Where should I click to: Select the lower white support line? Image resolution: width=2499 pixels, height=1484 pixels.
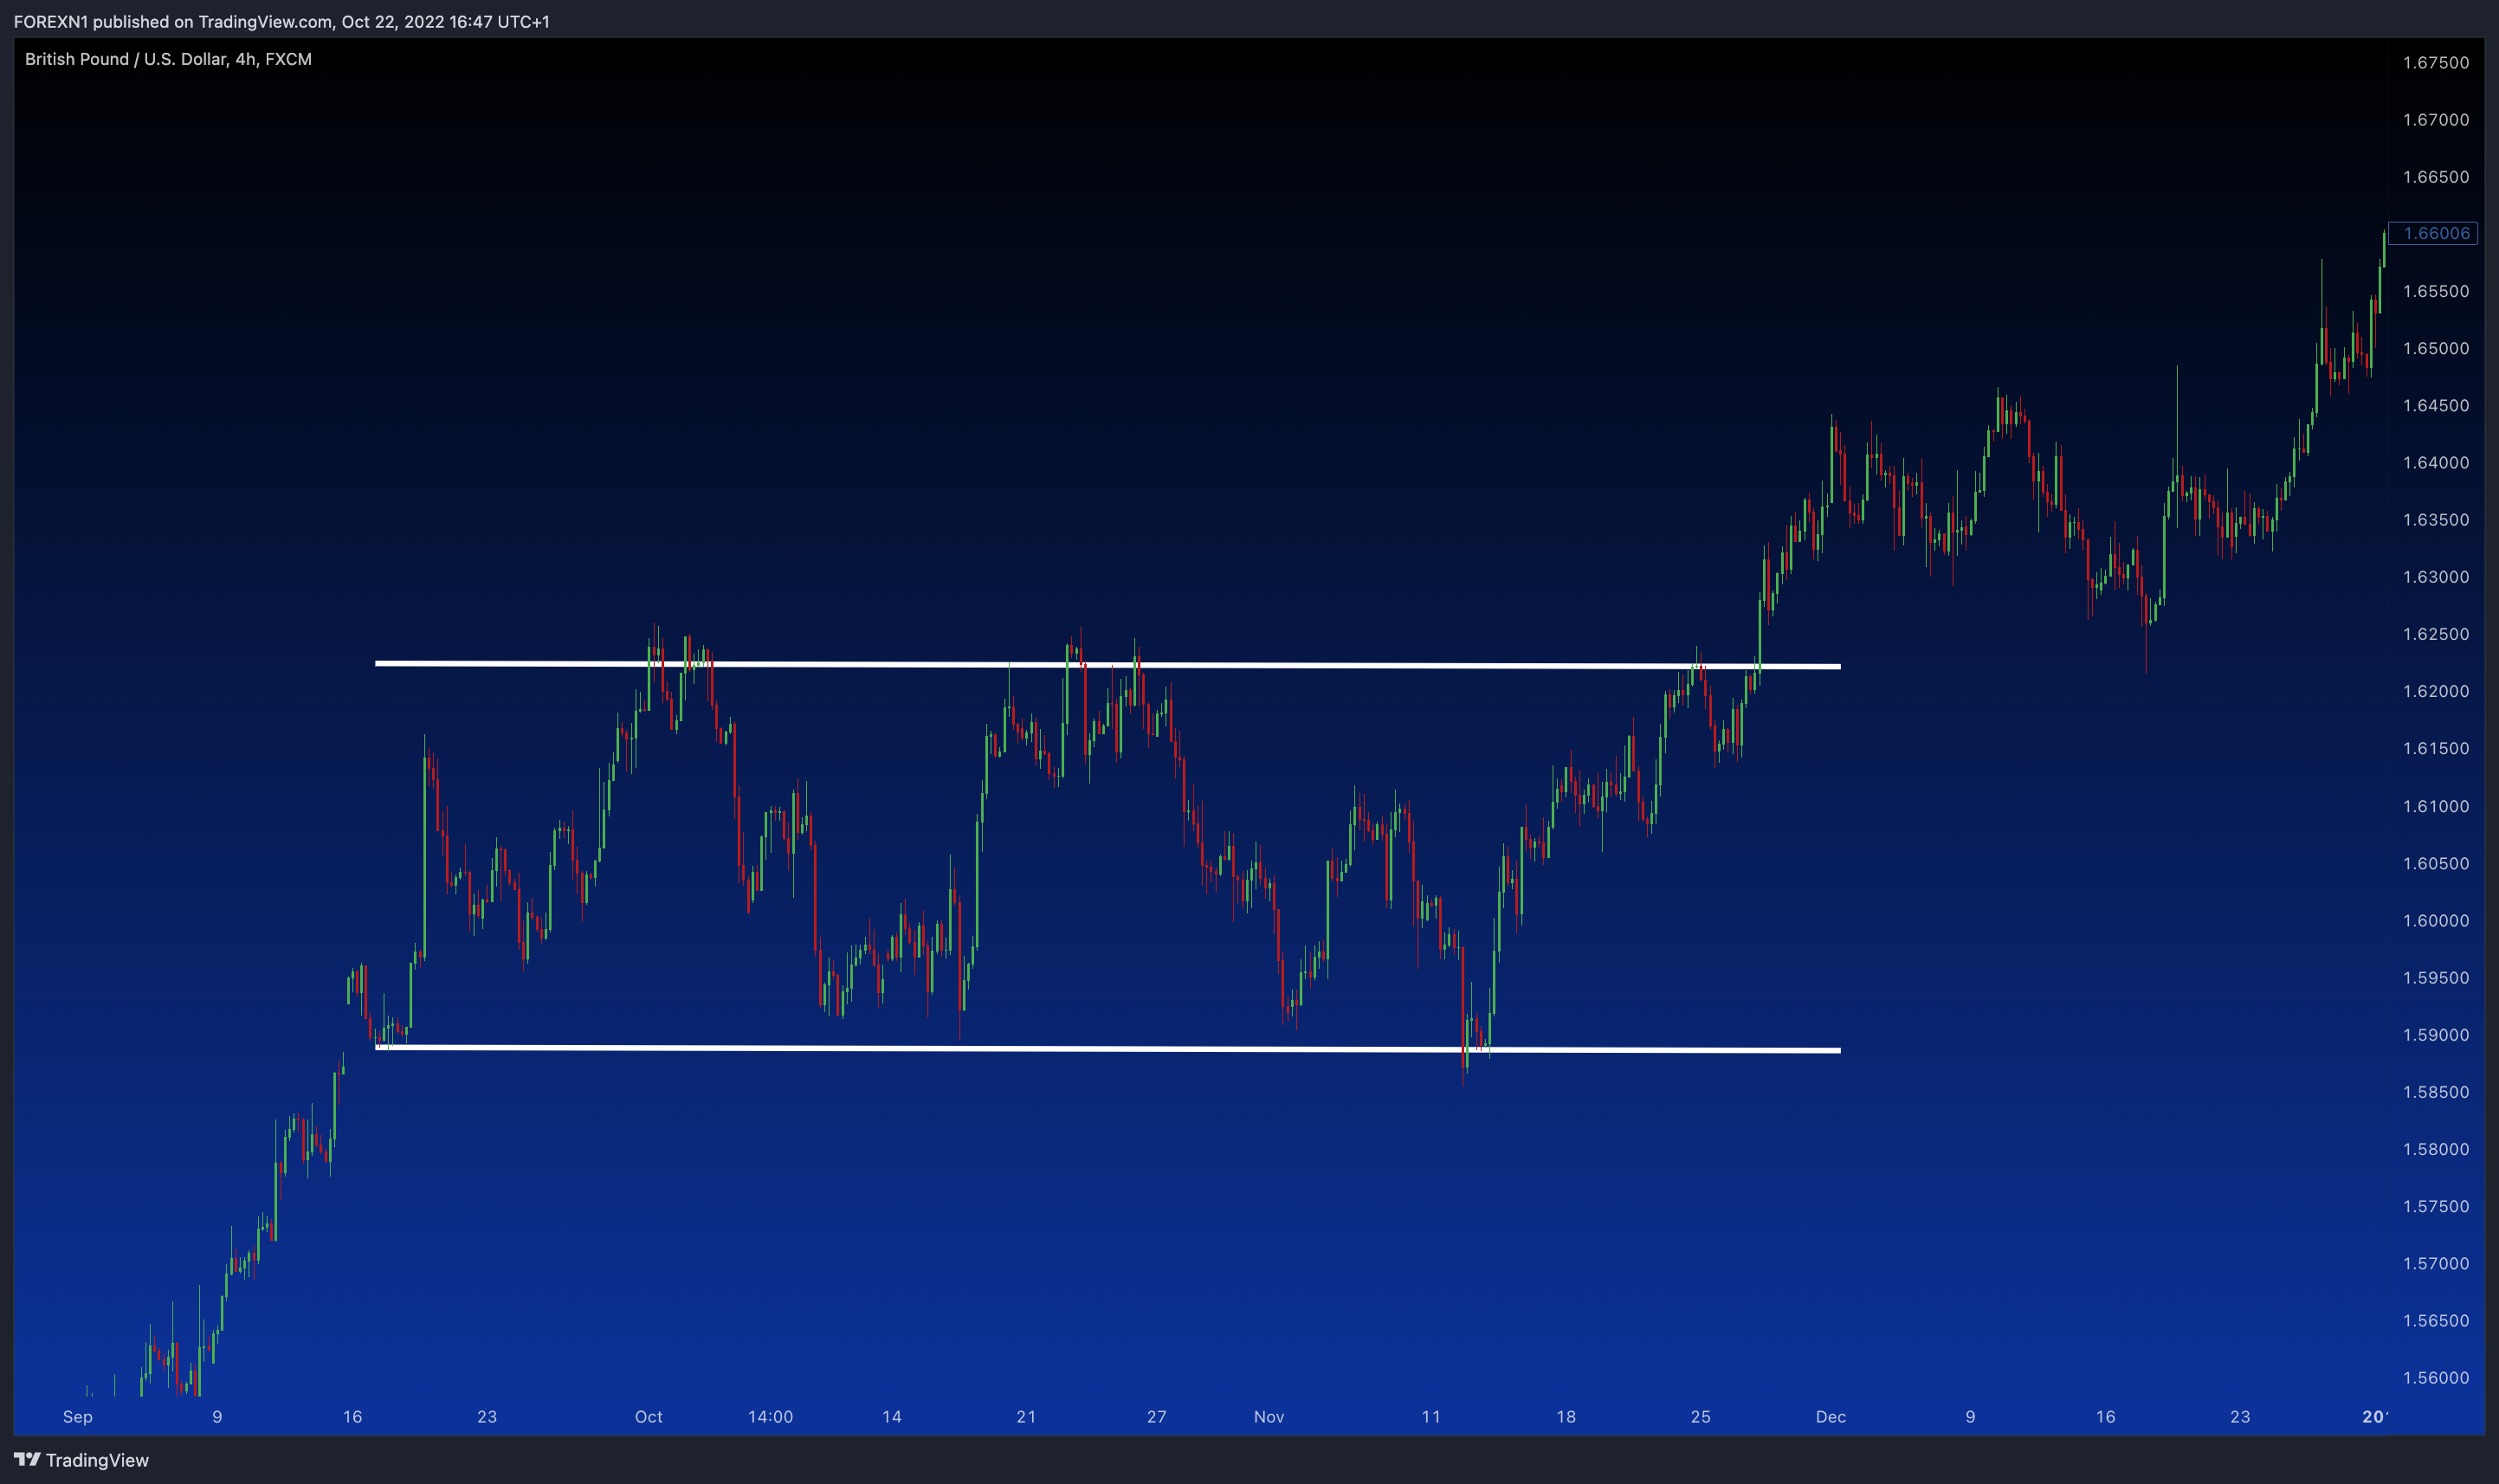(1107, 1048)
